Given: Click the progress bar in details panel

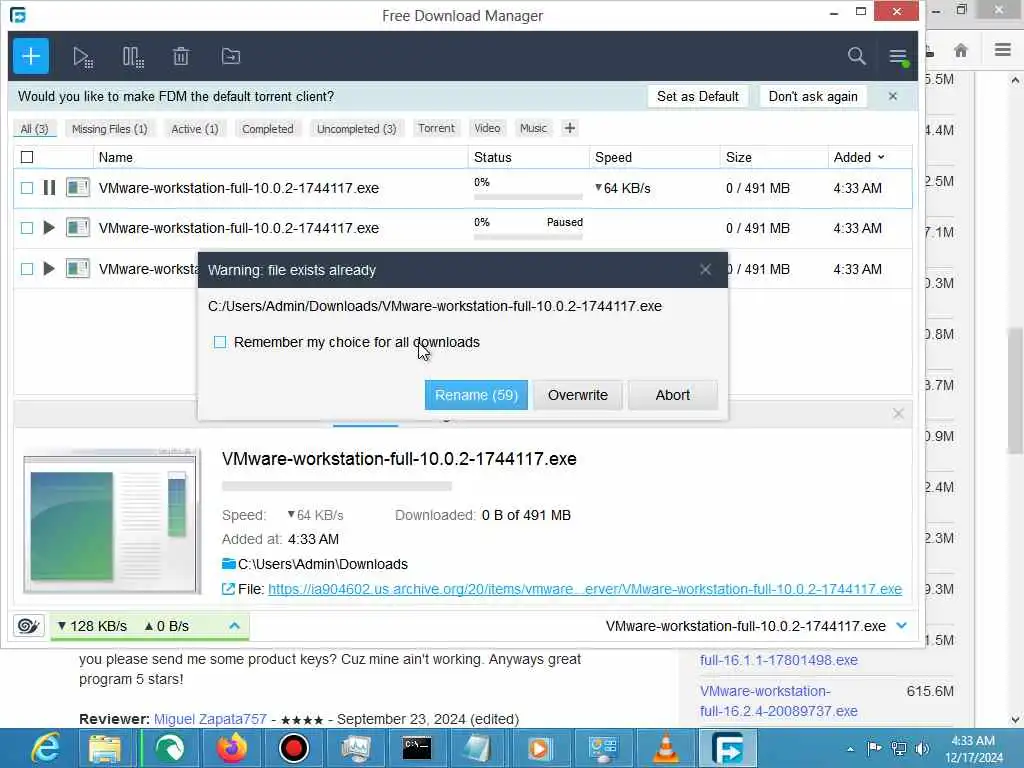Looking at the screenshot, I should pos(336,486).
